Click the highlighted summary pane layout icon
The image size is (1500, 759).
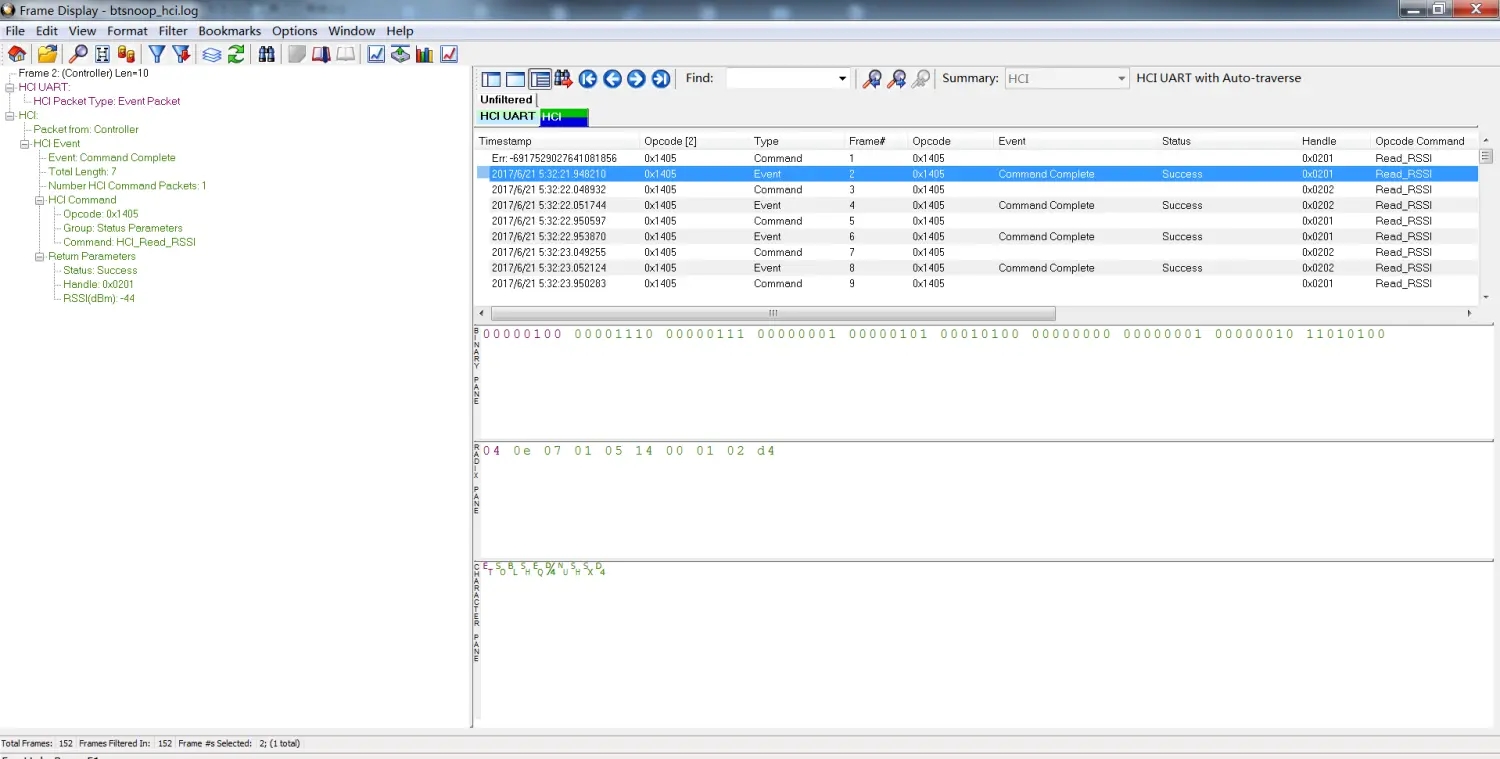540,79
